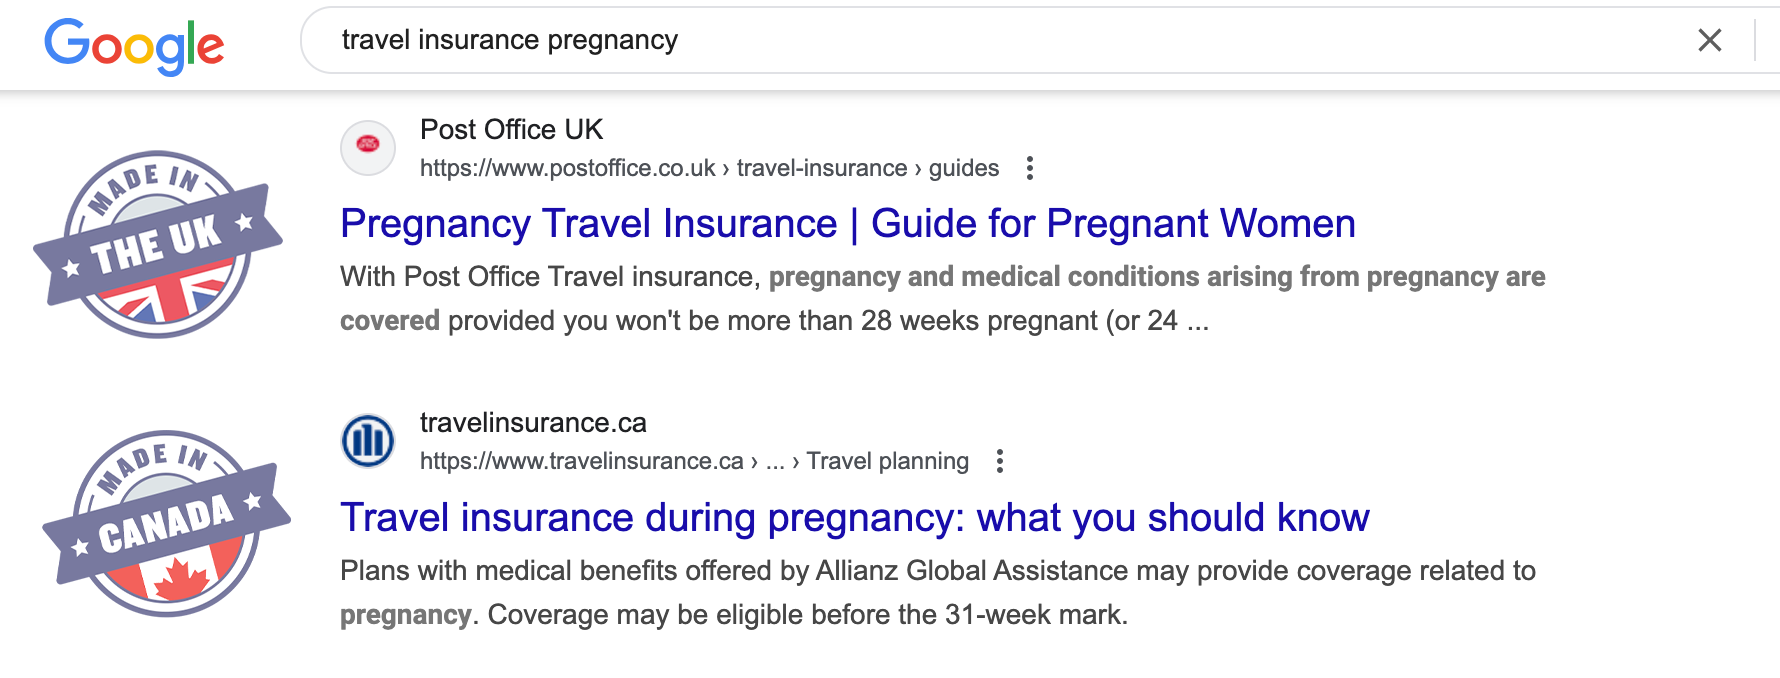The height and width of the screenshot is (678, 1780).
Task: Clear the search query with X
Action: [1709, 40]
